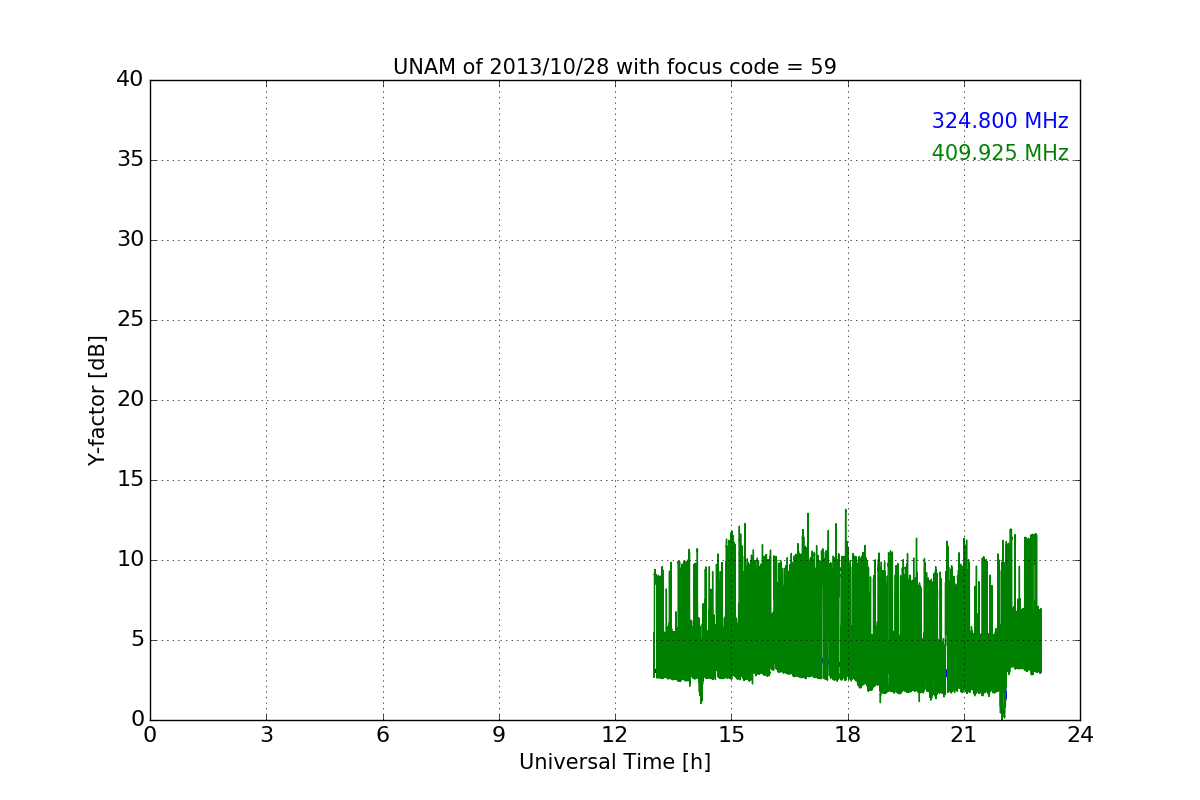Click the y-axis tick label '15'
The image size is (1200, 800).
[x=130, y=480]
